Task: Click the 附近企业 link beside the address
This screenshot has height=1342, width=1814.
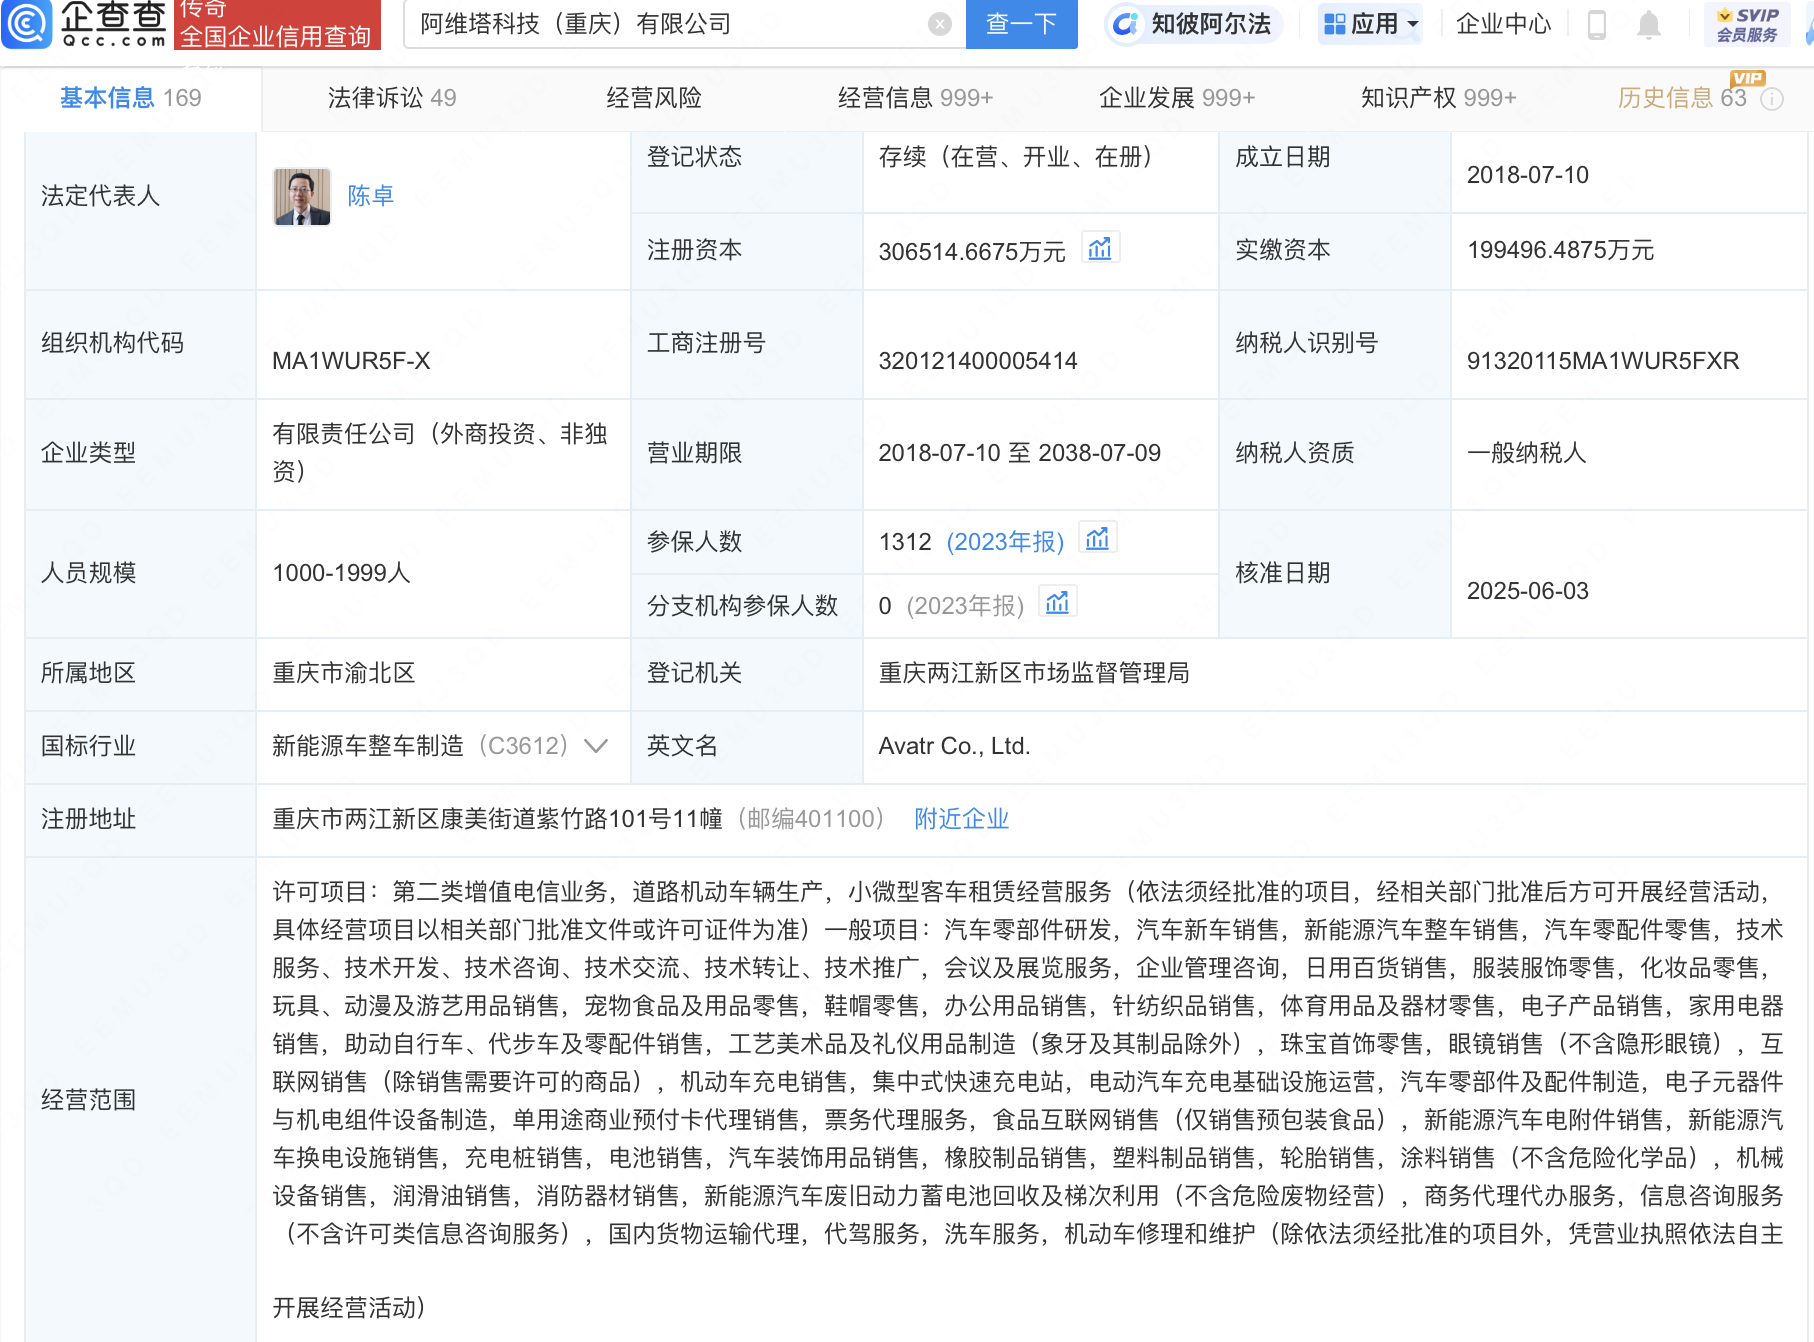Action: click(960, 818)
